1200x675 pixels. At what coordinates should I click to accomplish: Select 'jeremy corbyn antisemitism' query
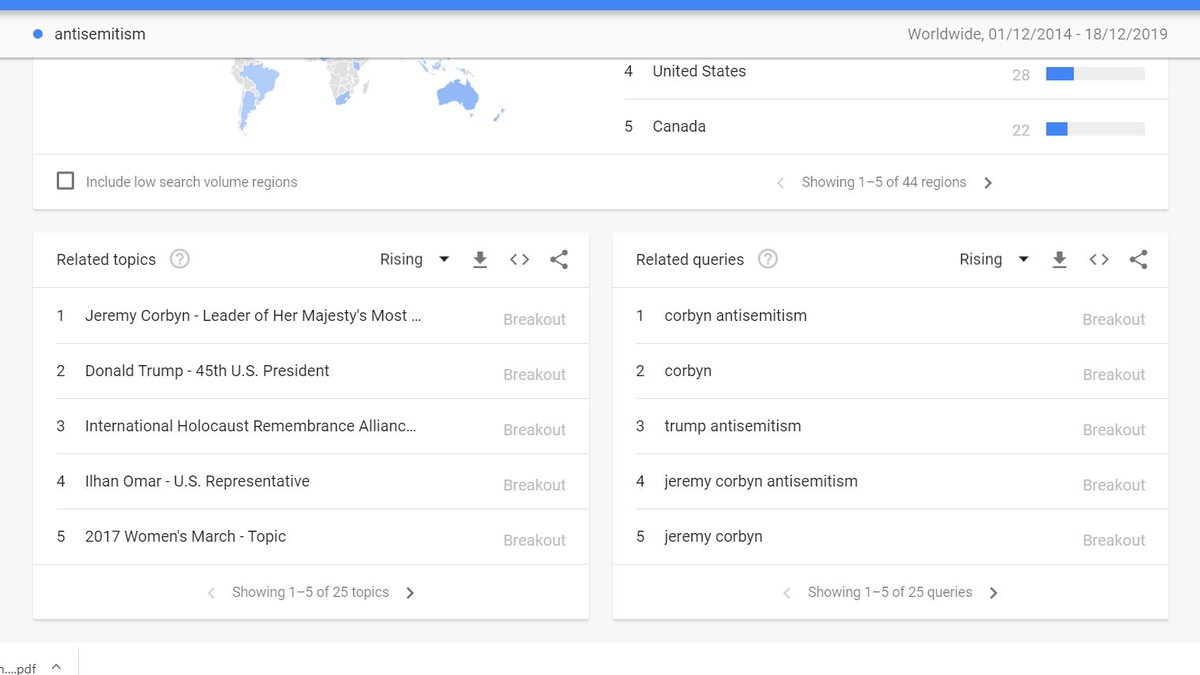[x=761, y=481]
